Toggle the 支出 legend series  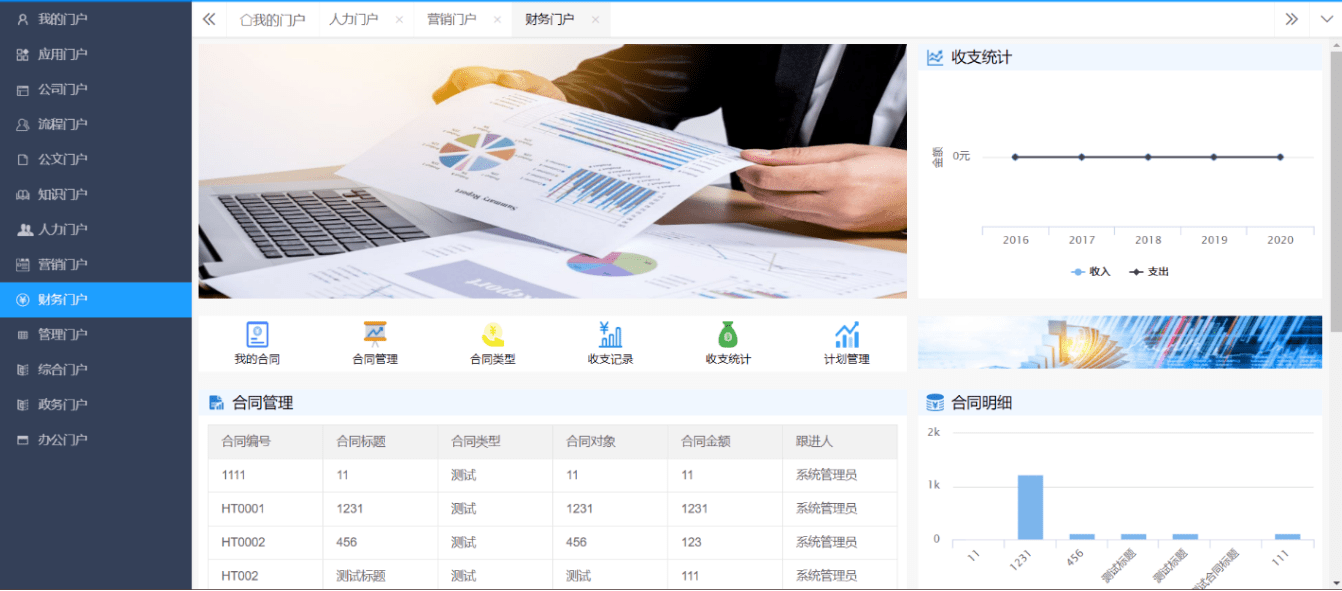click(1149, 272)
